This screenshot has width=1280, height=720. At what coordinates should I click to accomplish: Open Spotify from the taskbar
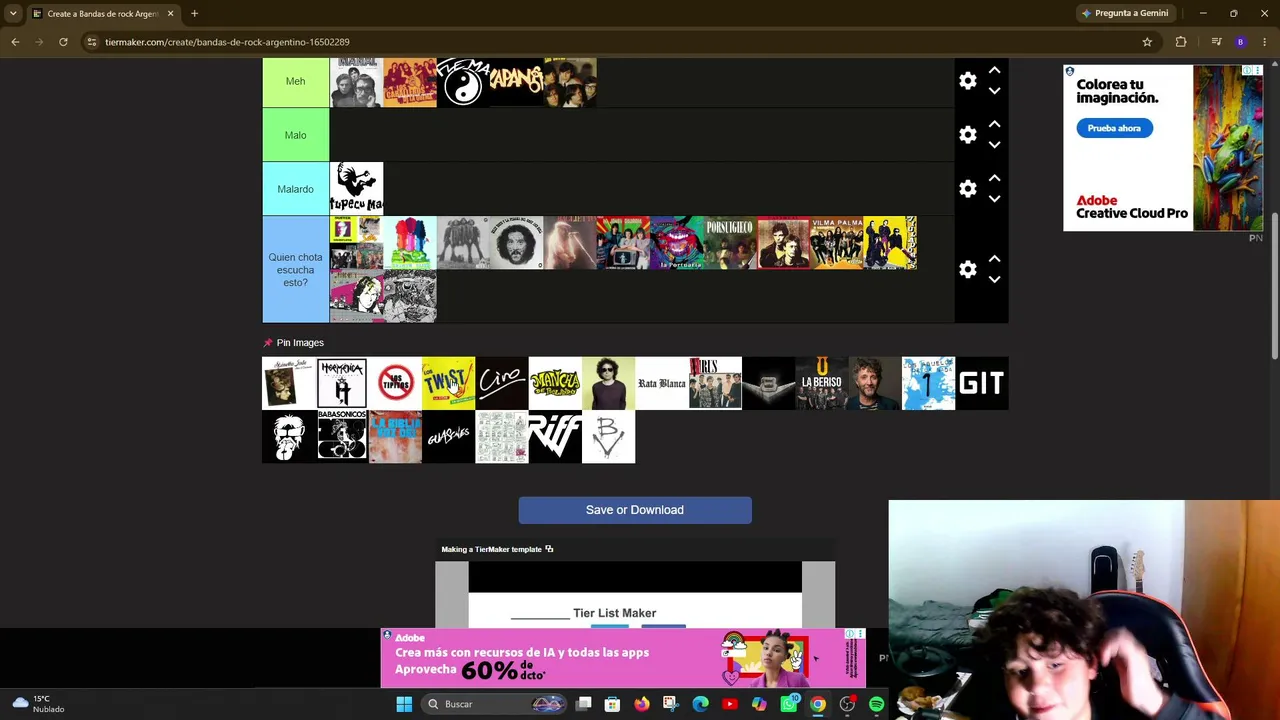(x=876, y=704)
